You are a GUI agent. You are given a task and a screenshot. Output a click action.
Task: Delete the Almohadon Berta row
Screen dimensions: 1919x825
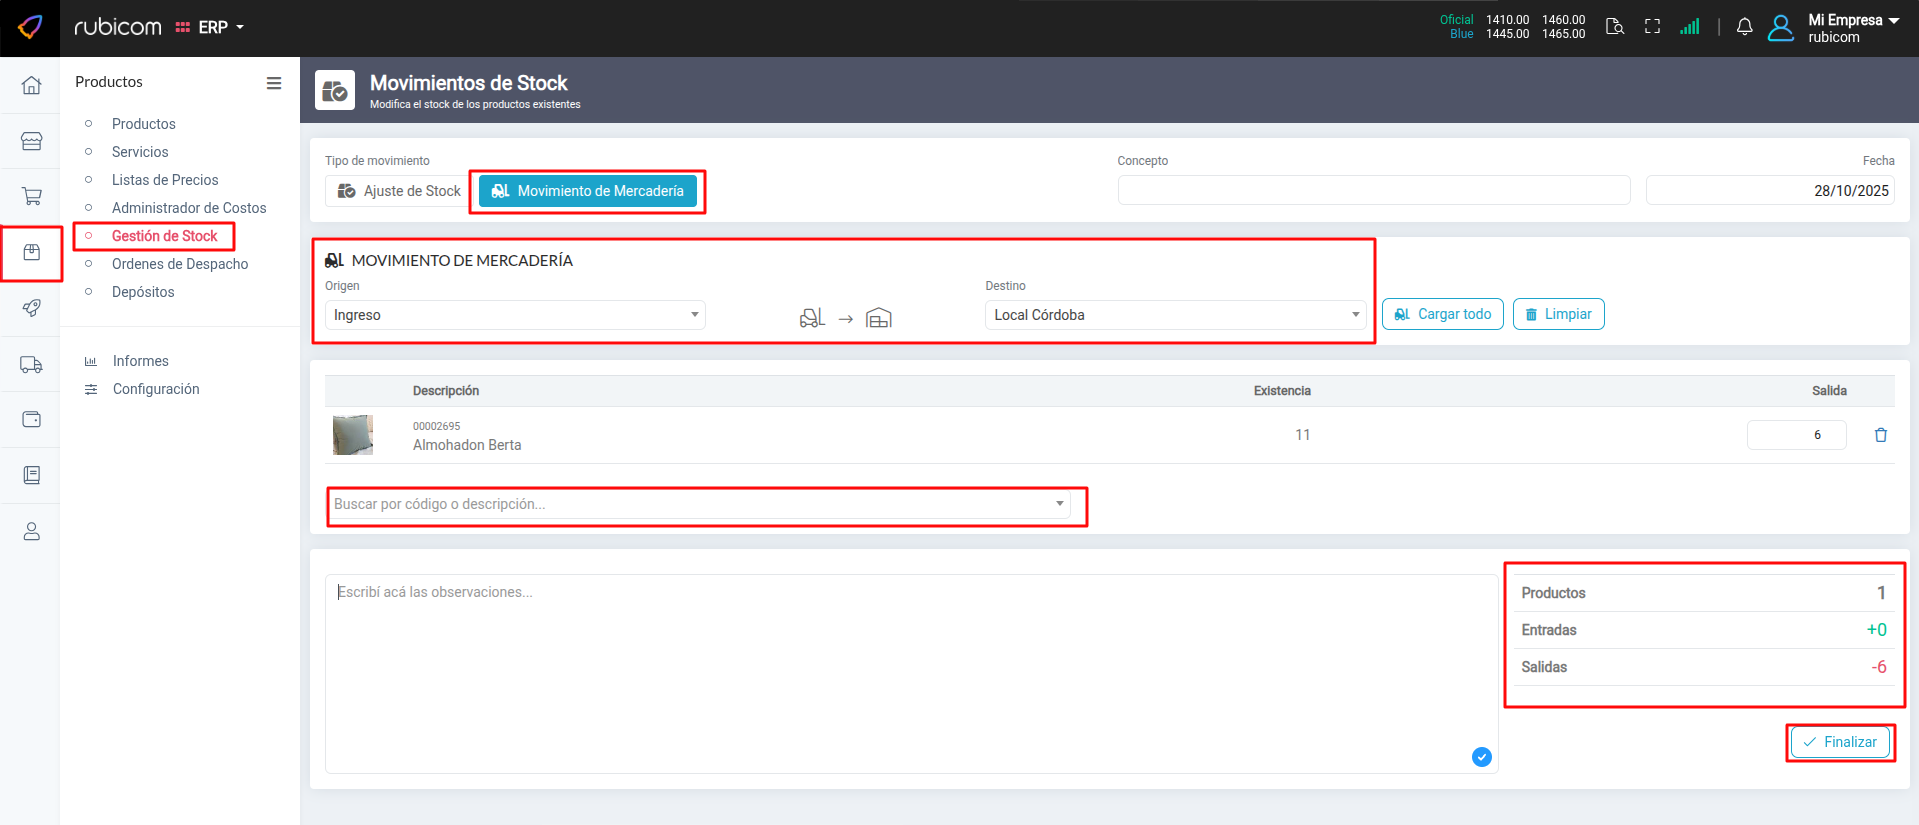click(x=1880, y=435)
